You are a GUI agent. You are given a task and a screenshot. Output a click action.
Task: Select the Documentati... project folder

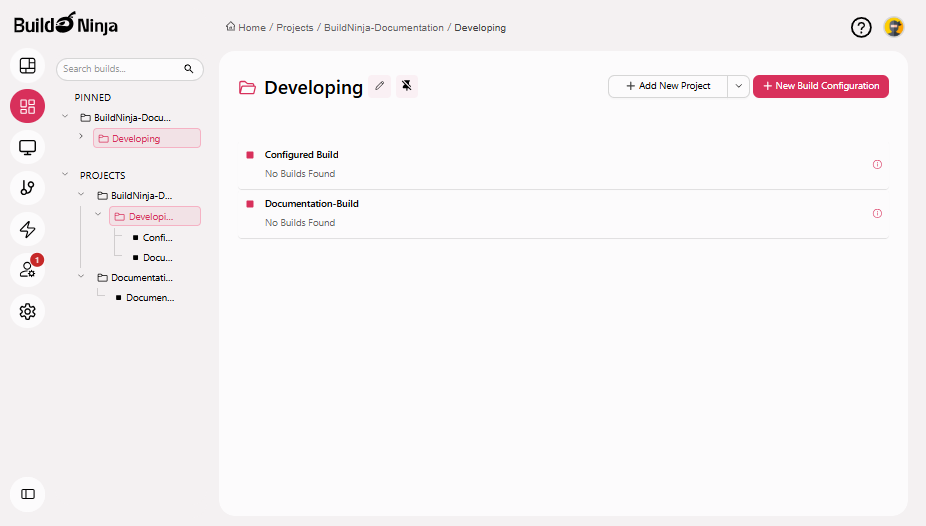tap(135, 277)
